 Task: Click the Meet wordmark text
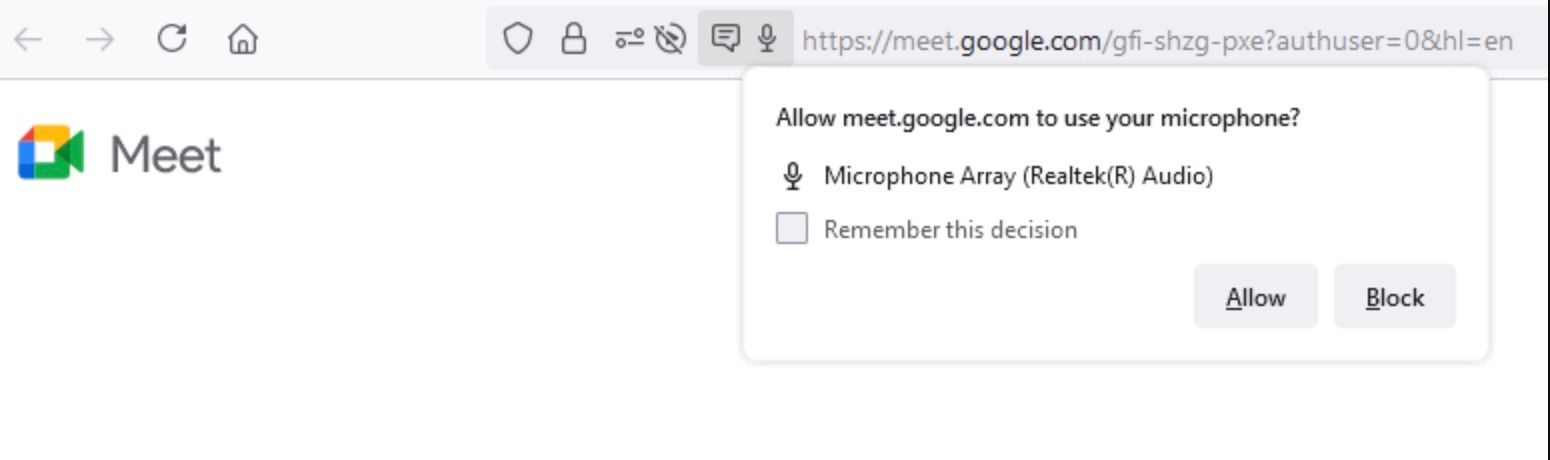165,155
